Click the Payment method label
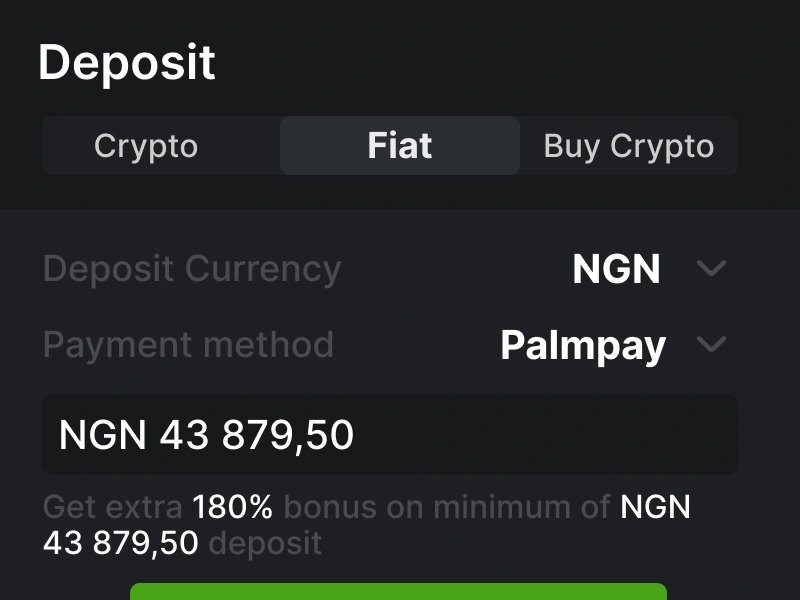Image resolution: width=800 pixels, height=600 pixels. (x=188, y=345)
